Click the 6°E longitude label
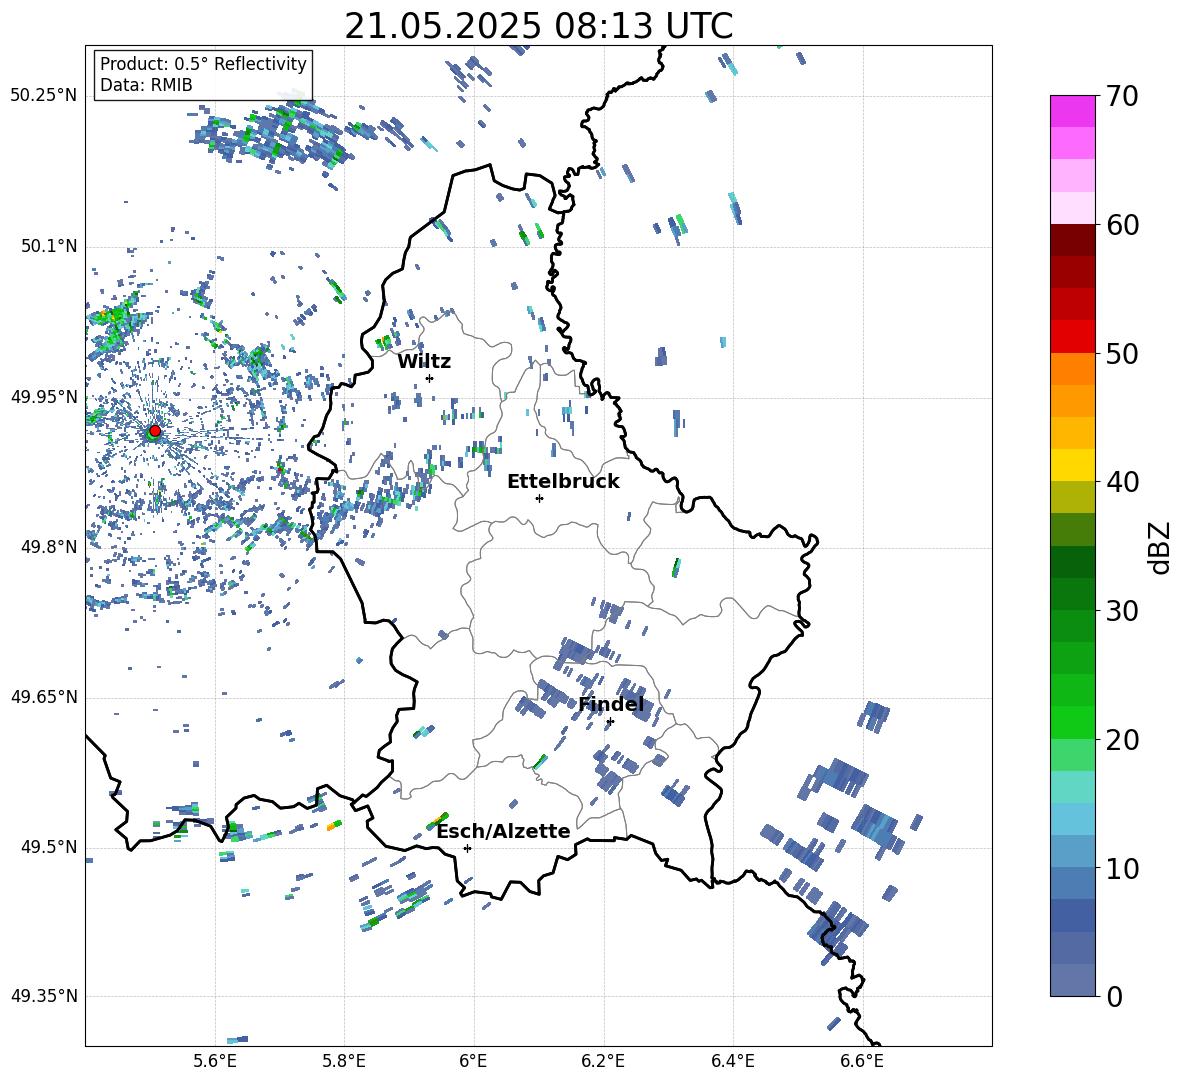Viewport: 1184px width, 1081px height. 473,1061
